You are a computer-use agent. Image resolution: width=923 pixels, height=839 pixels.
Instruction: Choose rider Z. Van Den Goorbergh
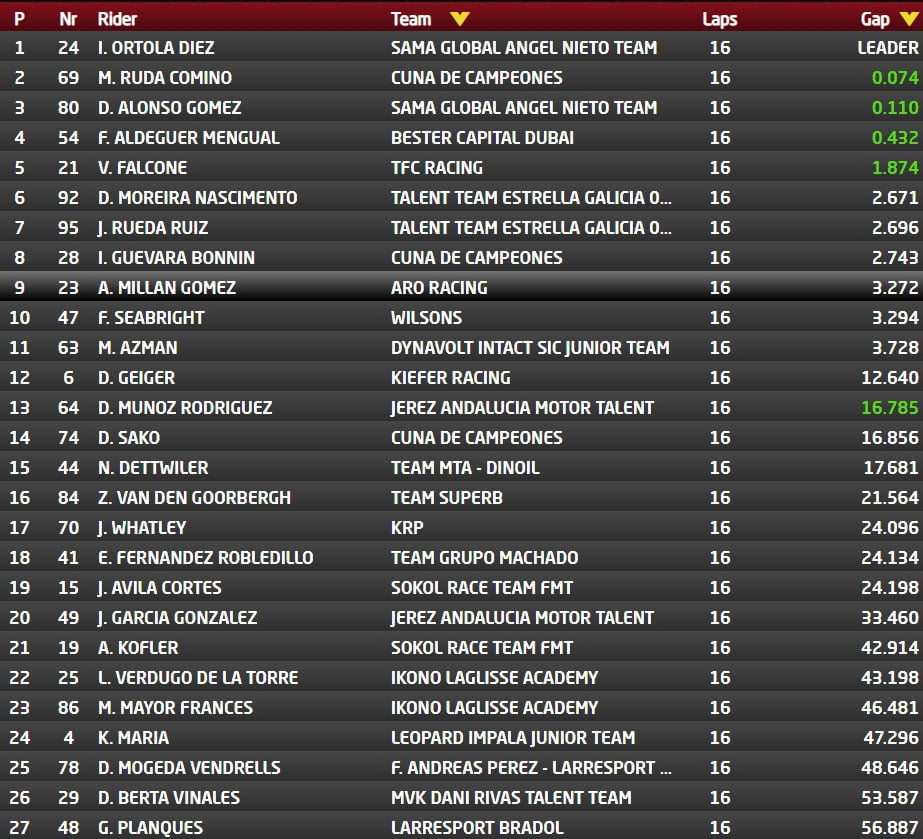(194, 497)
